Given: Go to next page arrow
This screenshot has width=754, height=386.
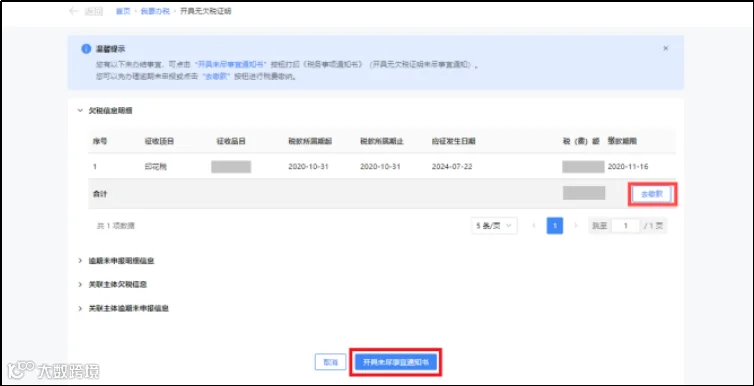Looking at the screenshot, I should coord(576,225).
